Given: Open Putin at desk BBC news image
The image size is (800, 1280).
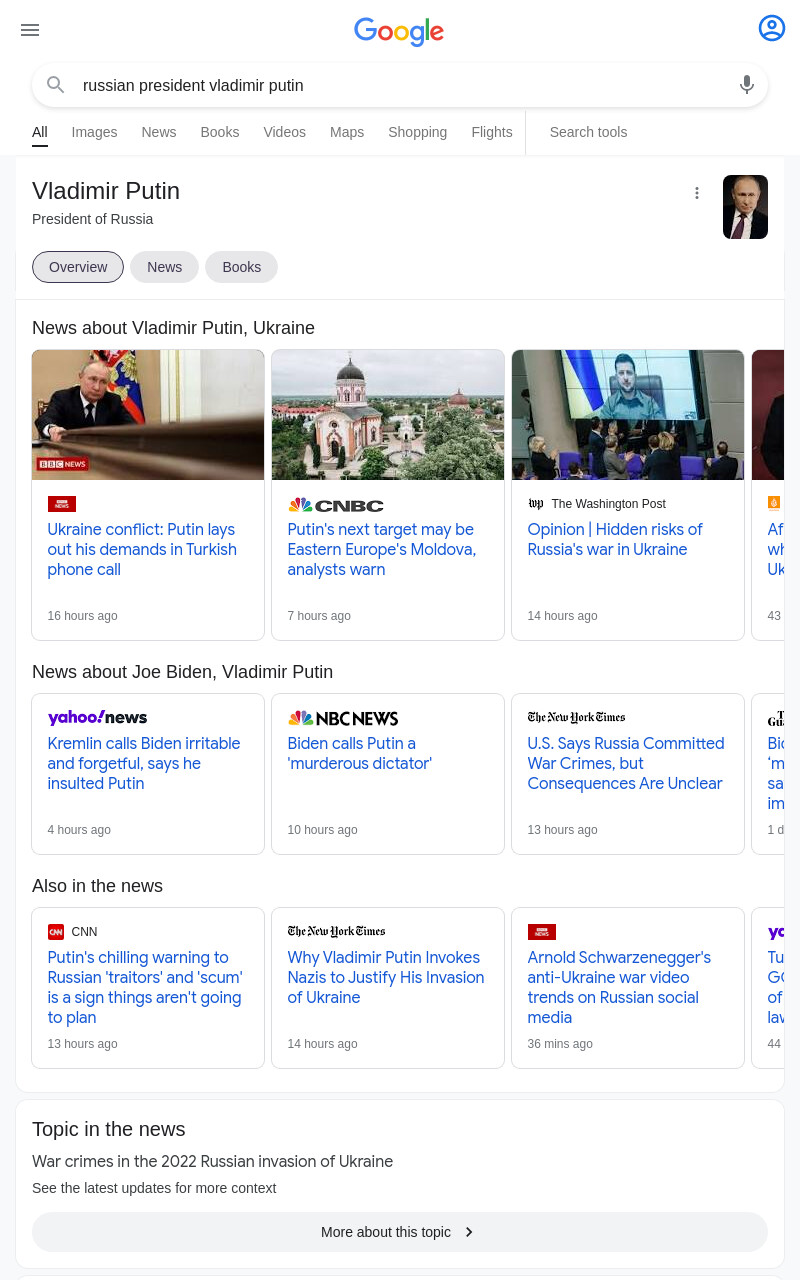Looking at the screenshot, I should (148, 415).
